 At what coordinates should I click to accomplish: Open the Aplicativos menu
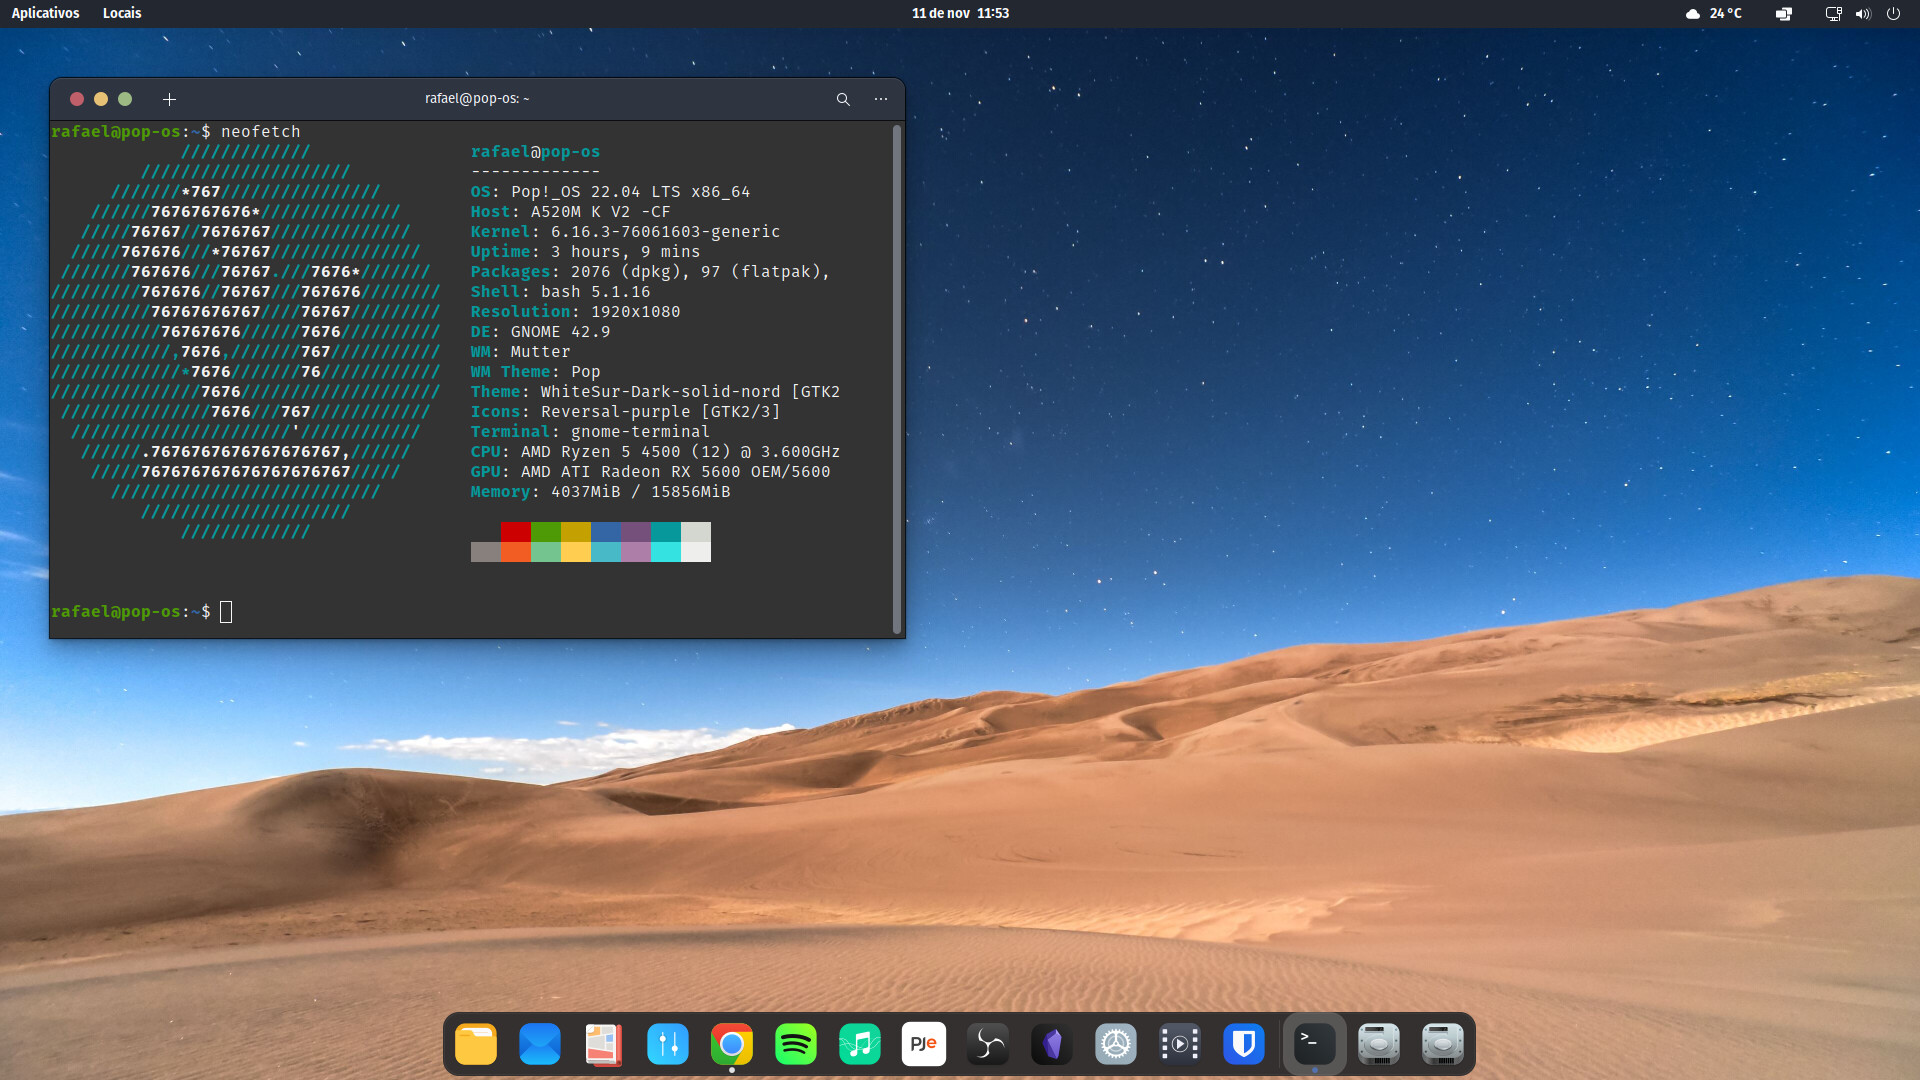[45, 13]
